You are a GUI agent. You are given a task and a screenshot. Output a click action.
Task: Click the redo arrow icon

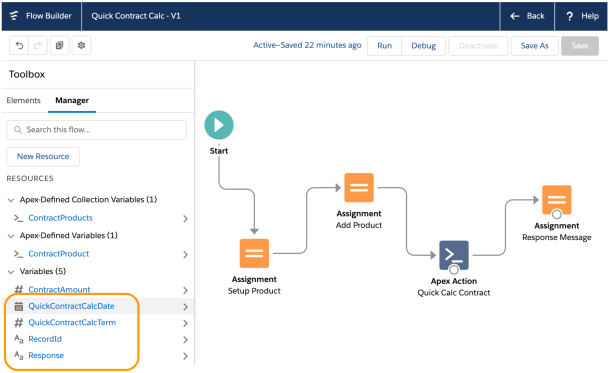pyautogui.click(x=37, y=46)
